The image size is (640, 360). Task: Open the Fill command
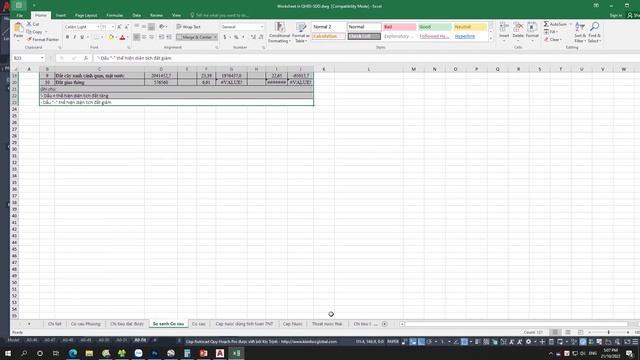coord(551,32)
